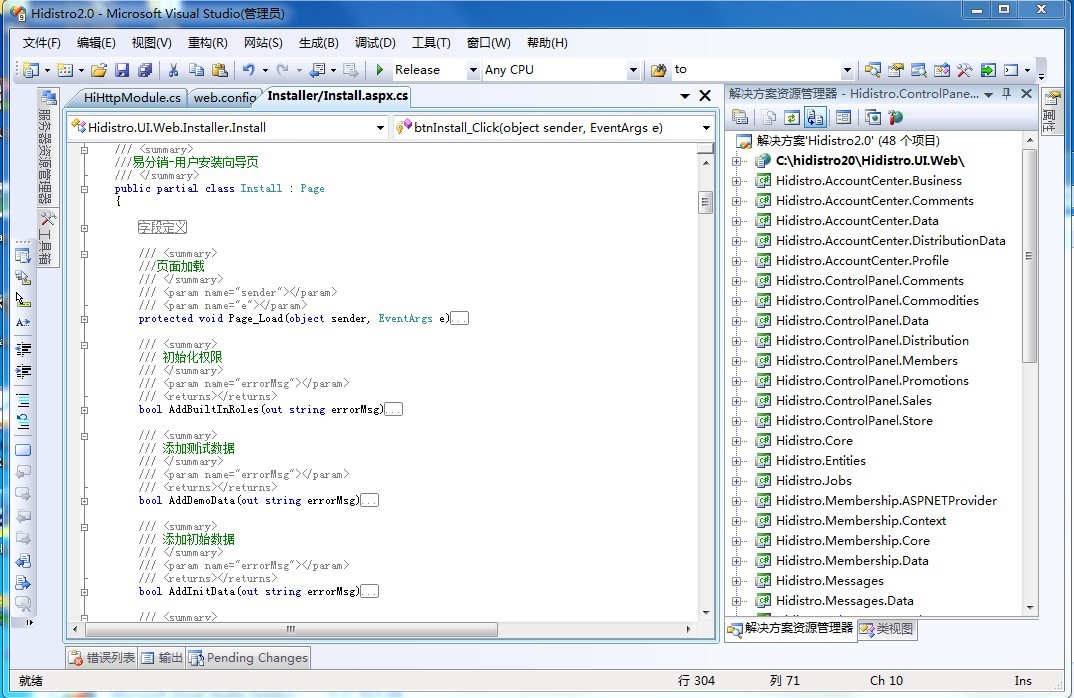Expand the collapsed Page_Load method body
This screenshot has width=1074, height=698.
click(84, 319)
